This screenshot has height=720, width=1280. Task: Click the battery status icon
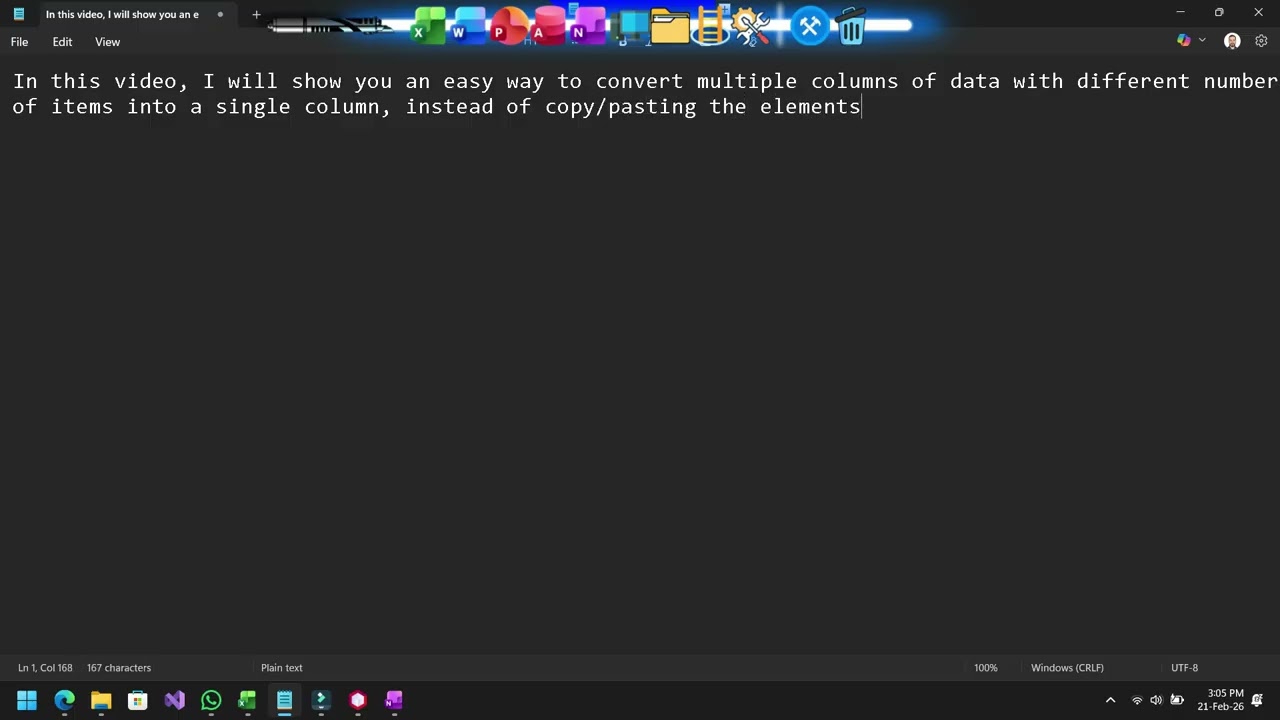[x=1177, y=700]
